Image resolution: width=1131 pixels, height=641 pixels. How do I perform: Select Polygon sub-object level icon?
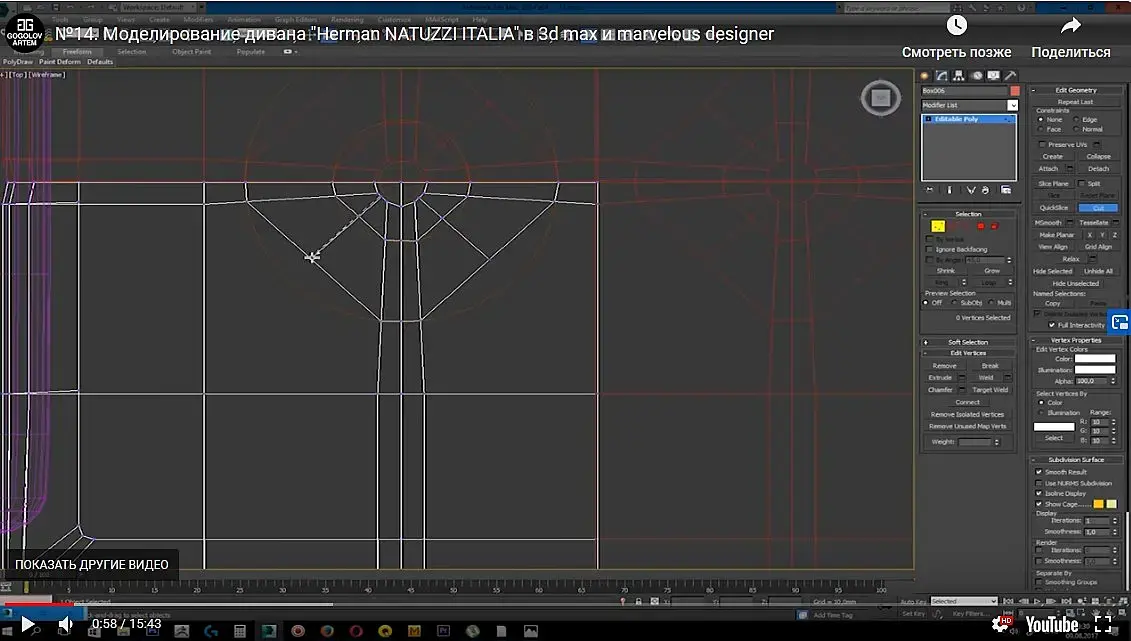tap(981, 226)
